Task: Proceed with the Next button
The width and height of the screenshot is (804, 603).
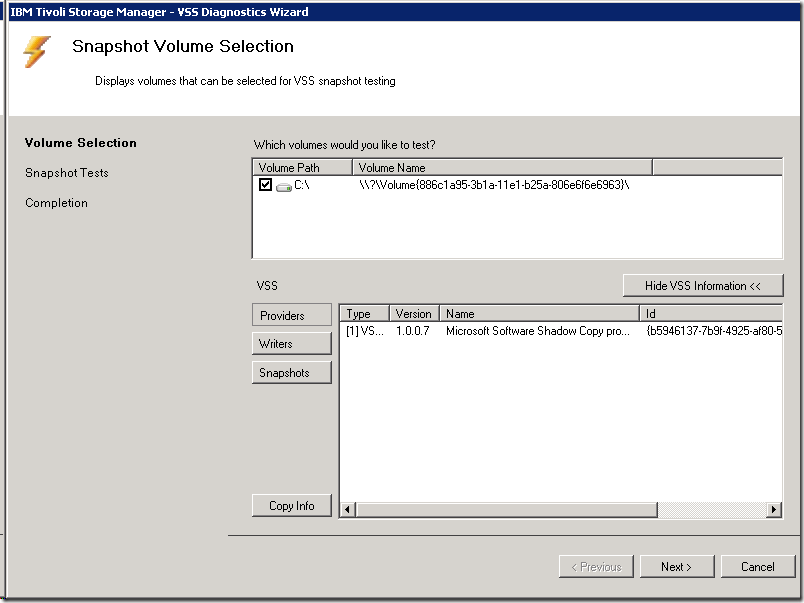Action: click(x=676, y=567)
